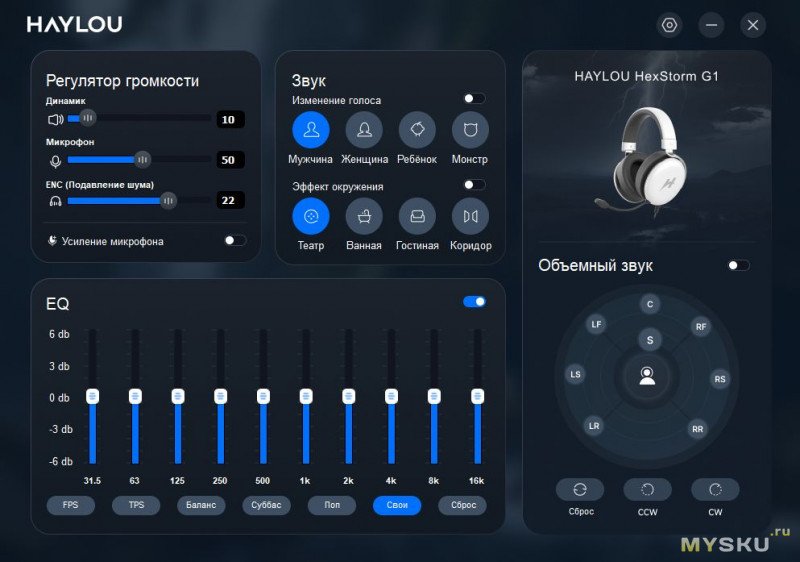800x562 pixels.
Task: Choose the Суббас EQ preset
Action: point(266,505)
